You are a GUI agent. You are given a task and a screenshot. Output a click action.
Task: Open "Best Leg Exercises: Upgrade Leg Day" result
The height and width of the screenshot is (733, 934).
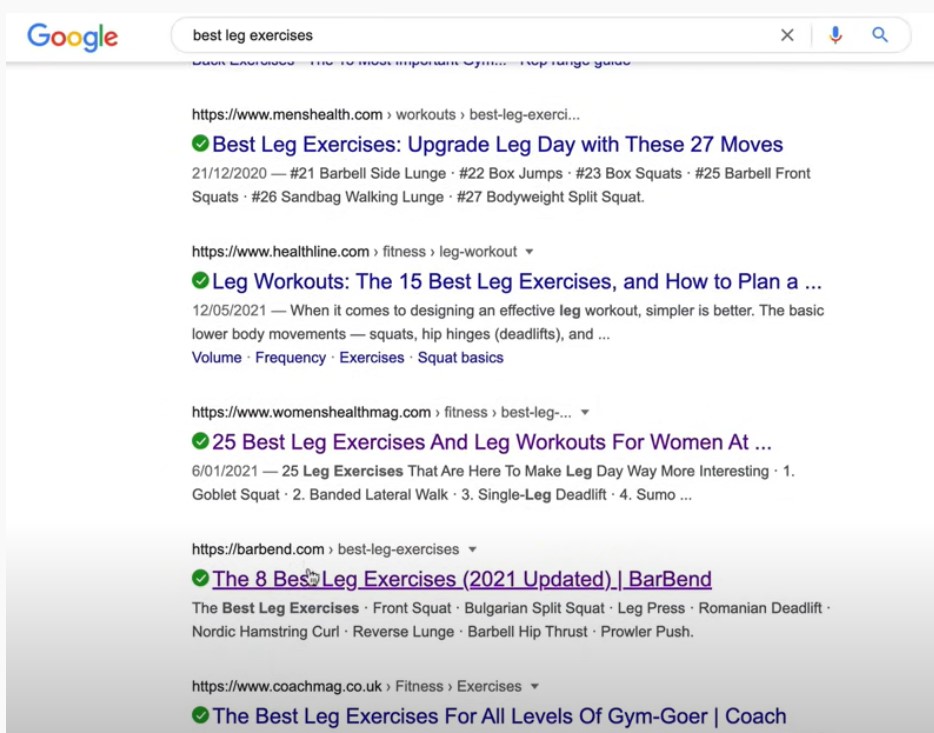(x=497, y=144)
